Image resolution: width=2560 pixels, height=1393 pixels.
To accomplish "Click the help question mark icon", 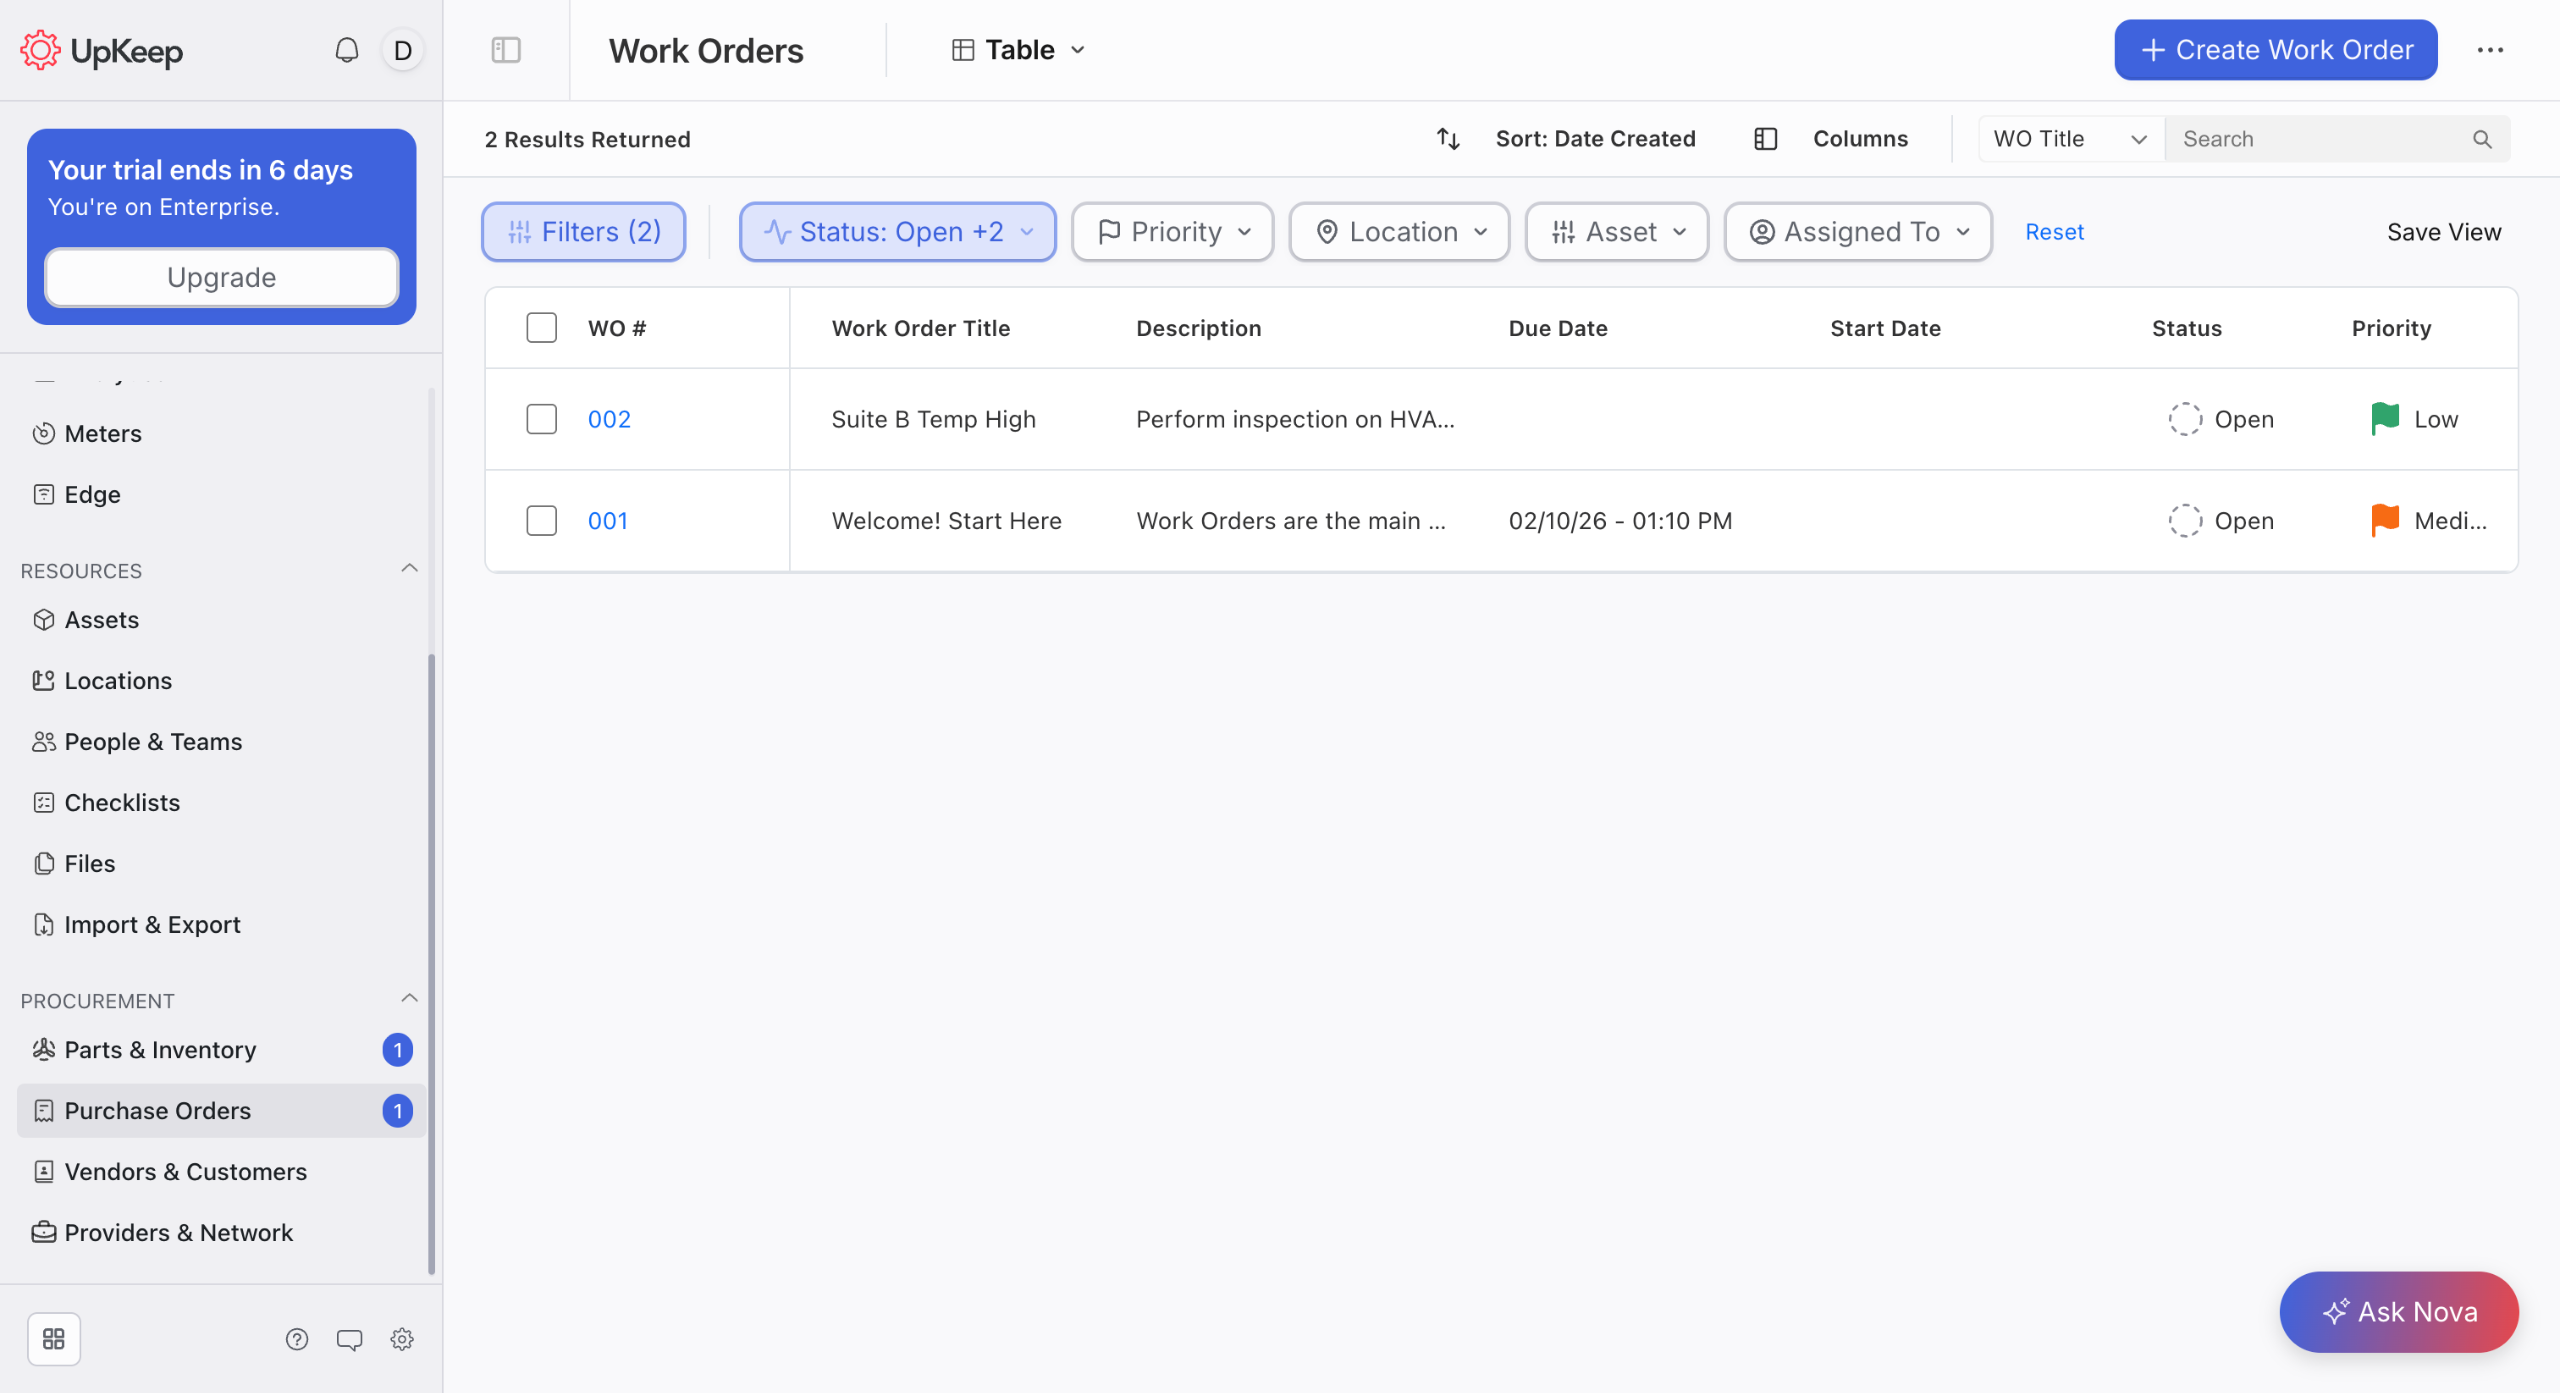I will tap(297, 1339).
